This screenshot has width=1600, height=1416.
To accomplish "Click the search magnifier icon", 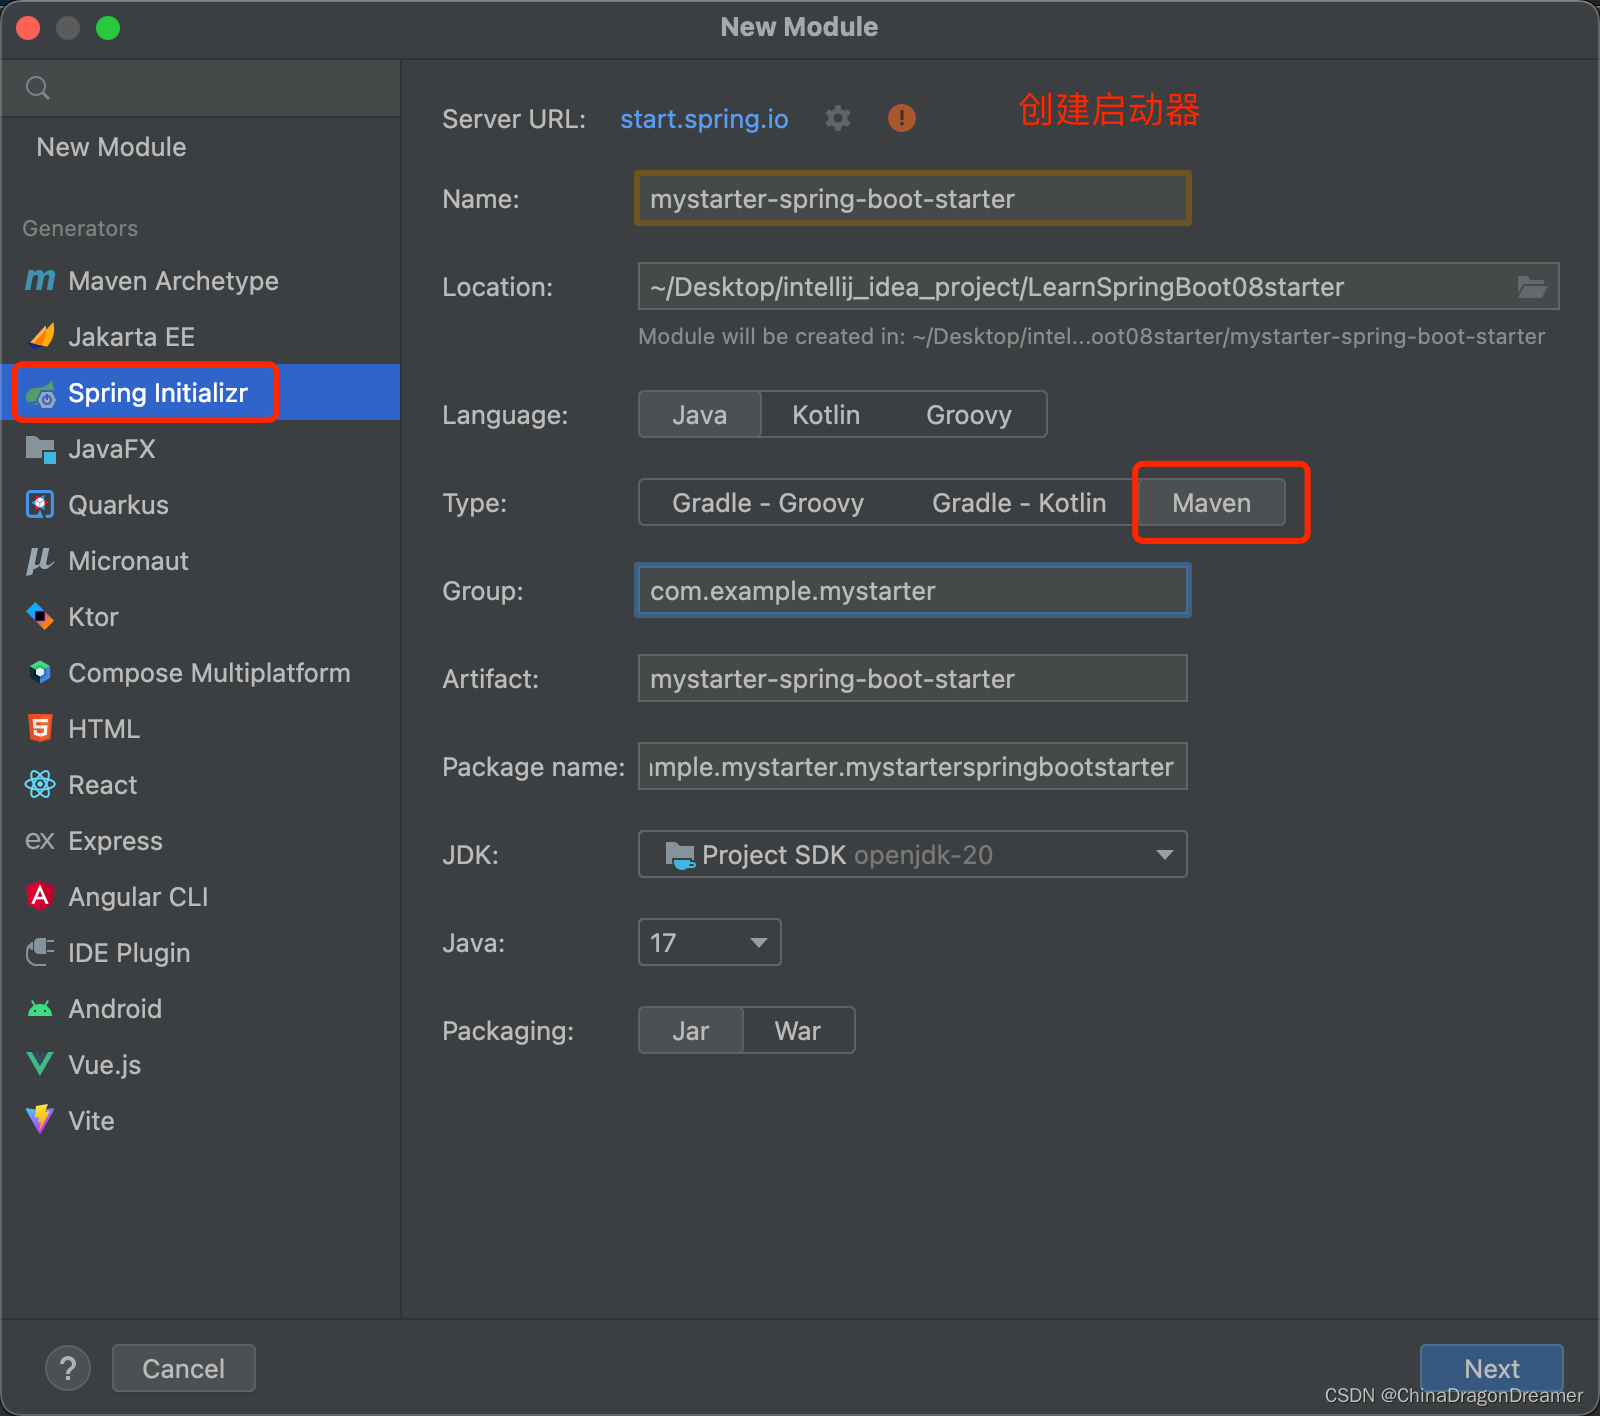I will [38, 88].
